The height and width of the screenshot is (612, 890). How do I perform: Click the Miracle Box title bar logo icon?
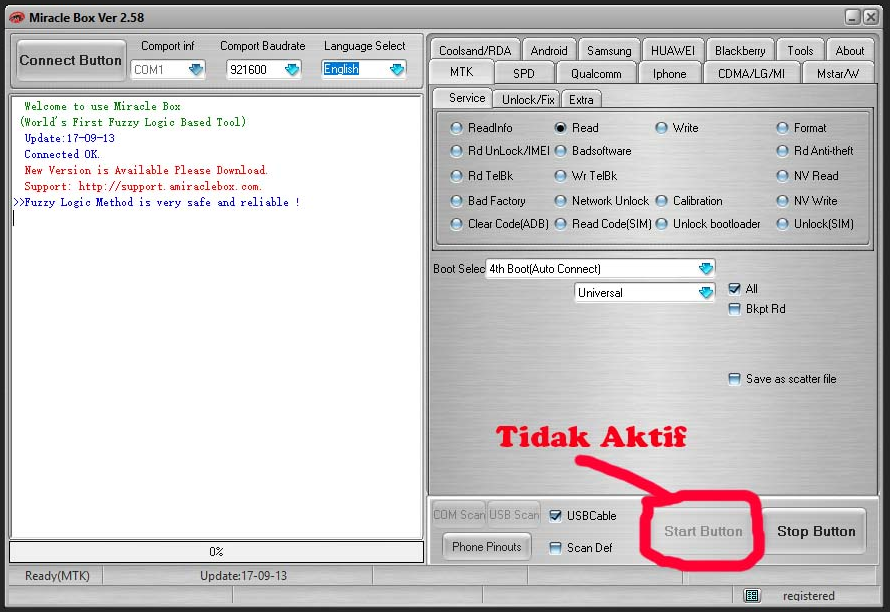tap(16, 18)
